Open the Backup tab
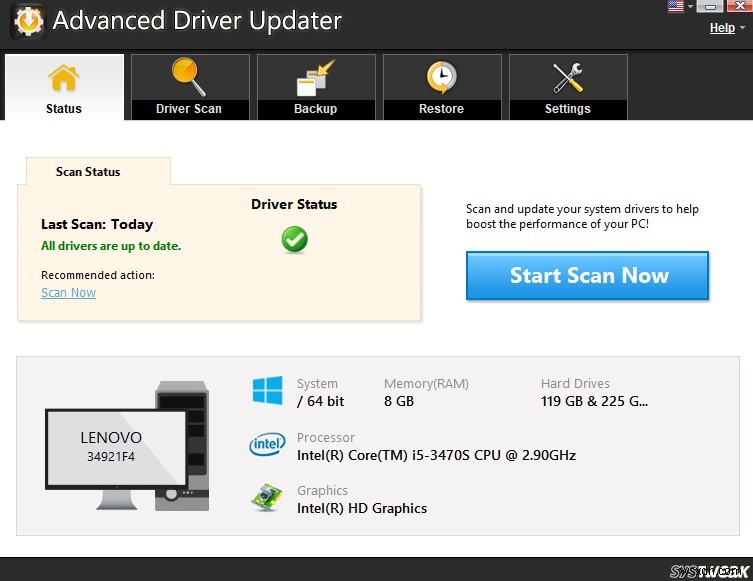 pos(316,87)
